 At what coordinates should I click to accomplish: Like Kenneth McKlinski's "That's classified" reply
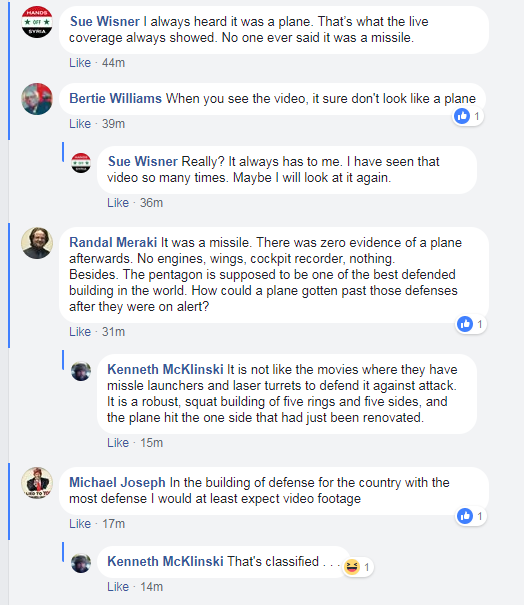pyautogui.click(x=118, y=587)
